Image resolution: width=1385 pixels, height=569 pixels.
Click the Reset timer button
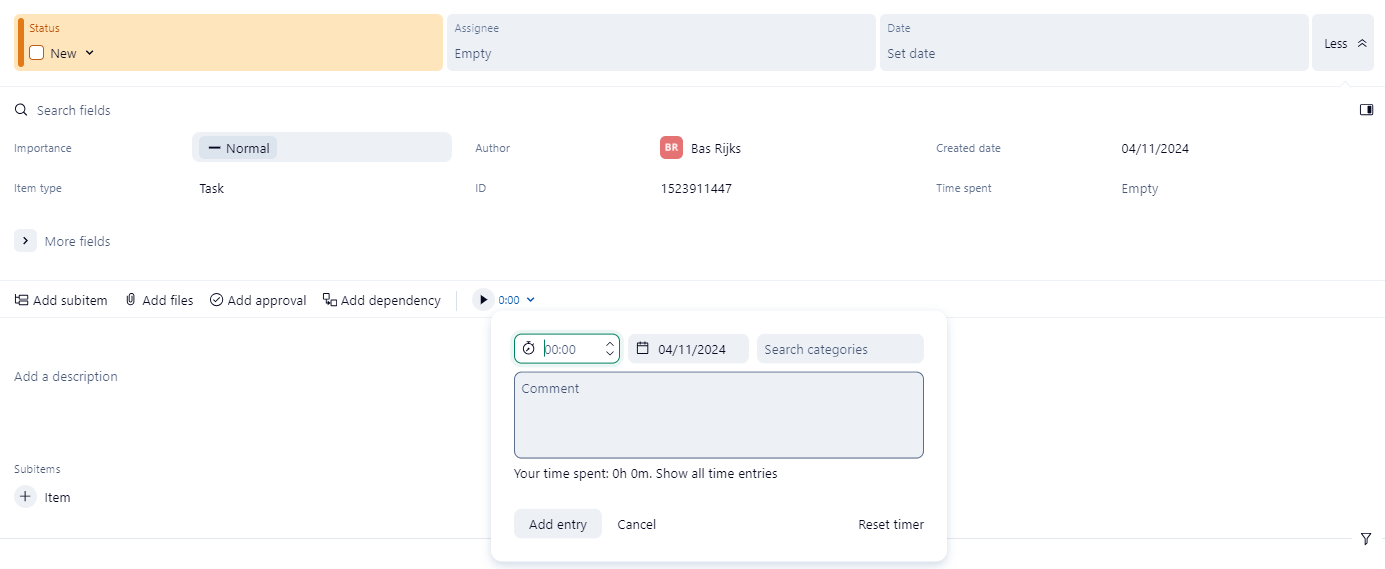pyautogui.click(x=891, y=524)
